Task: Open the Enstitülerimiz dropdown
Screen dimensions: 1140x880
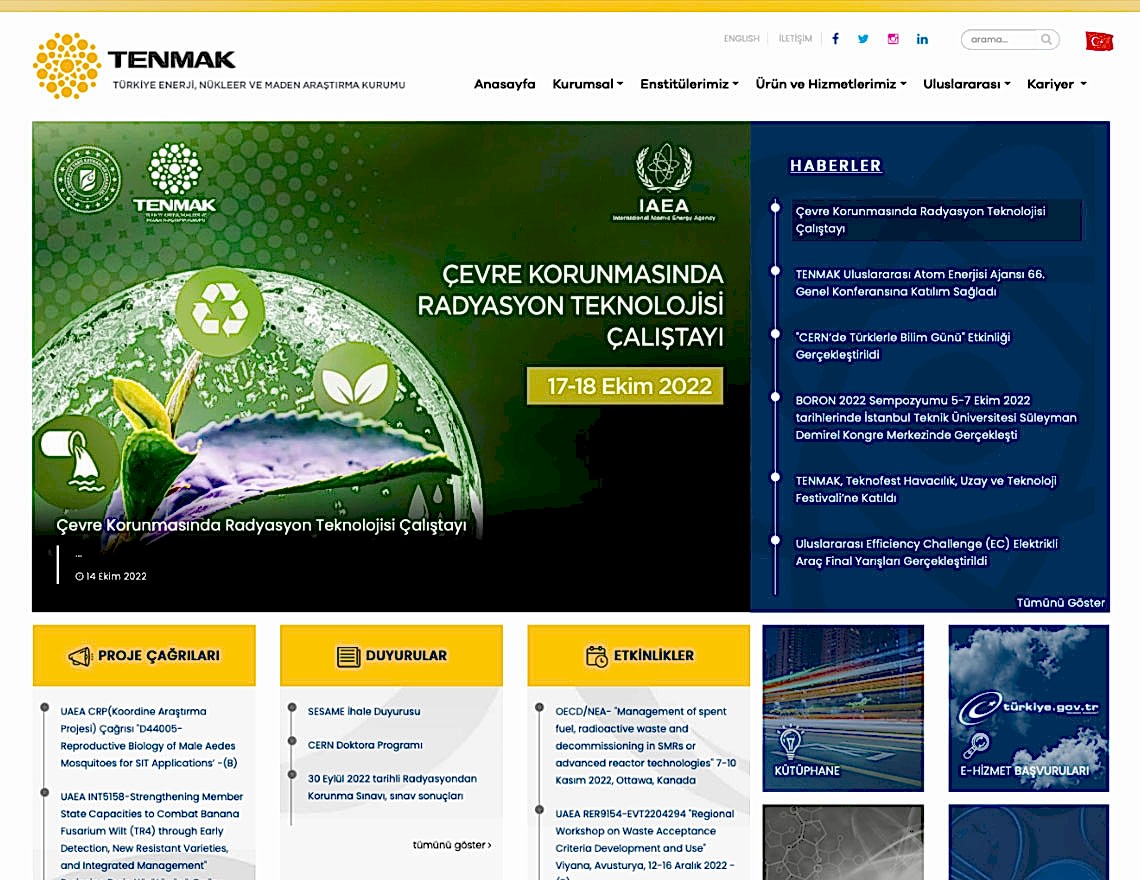Action: point(688,84)
